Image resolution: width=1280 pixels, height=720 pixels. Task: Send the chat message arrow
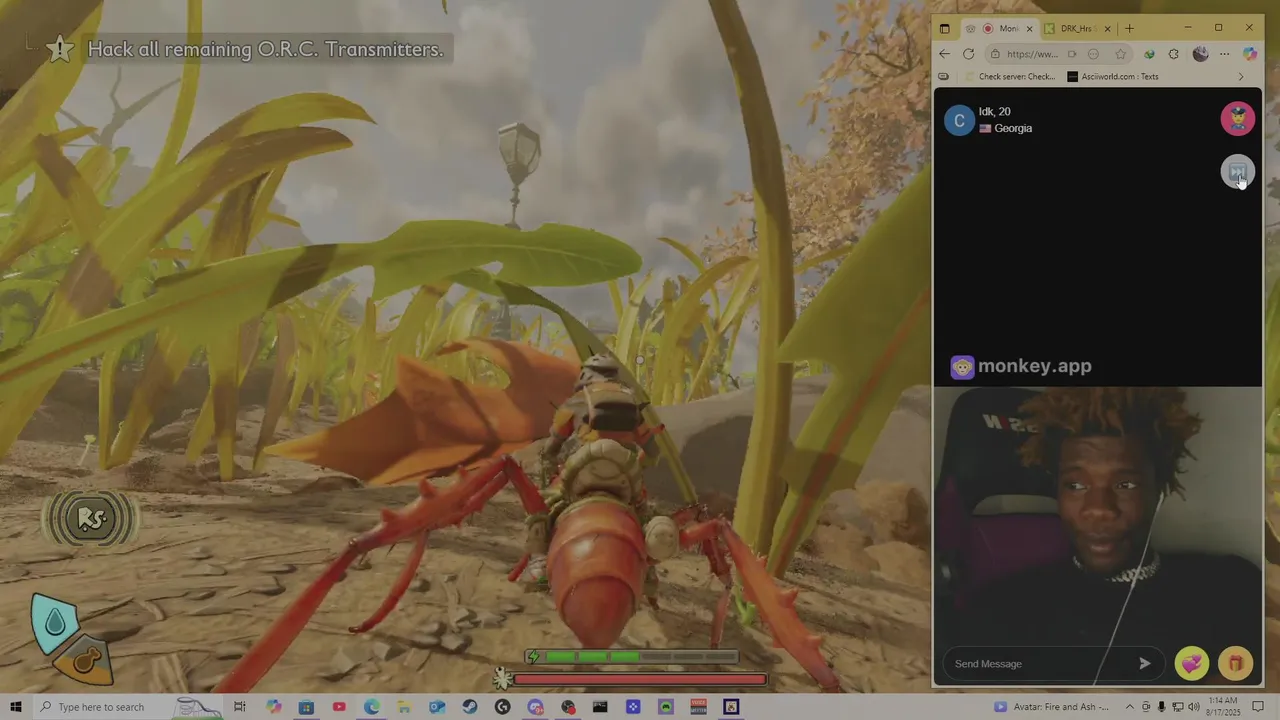1145,663
